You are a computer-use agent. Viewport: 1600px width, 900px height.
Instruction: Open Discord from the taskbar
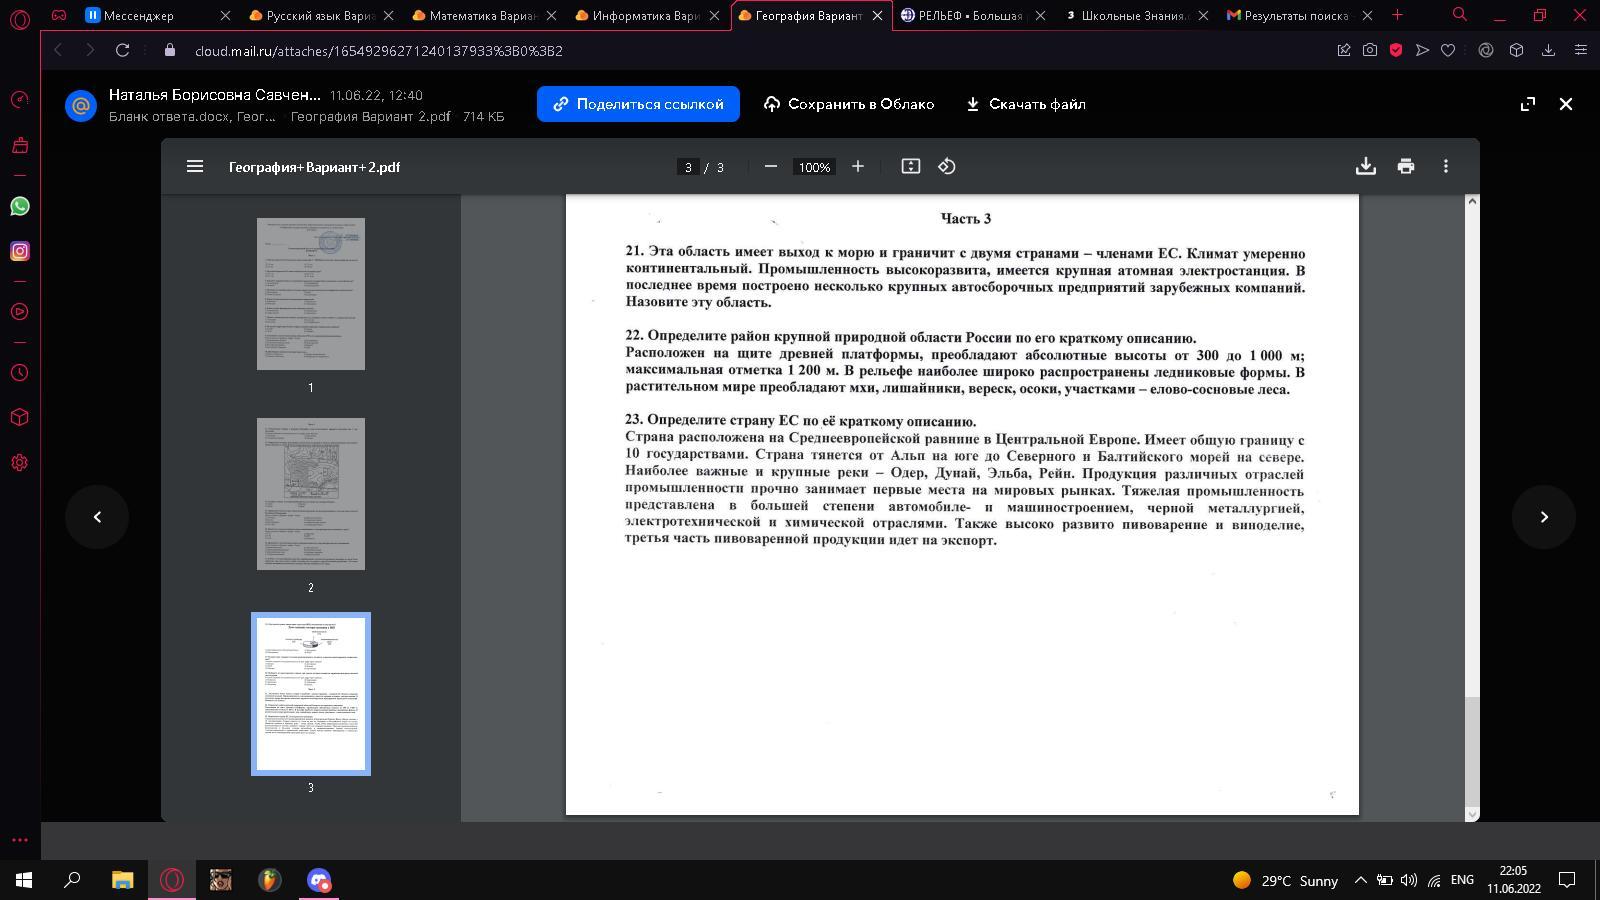click(x=319, y=880)
